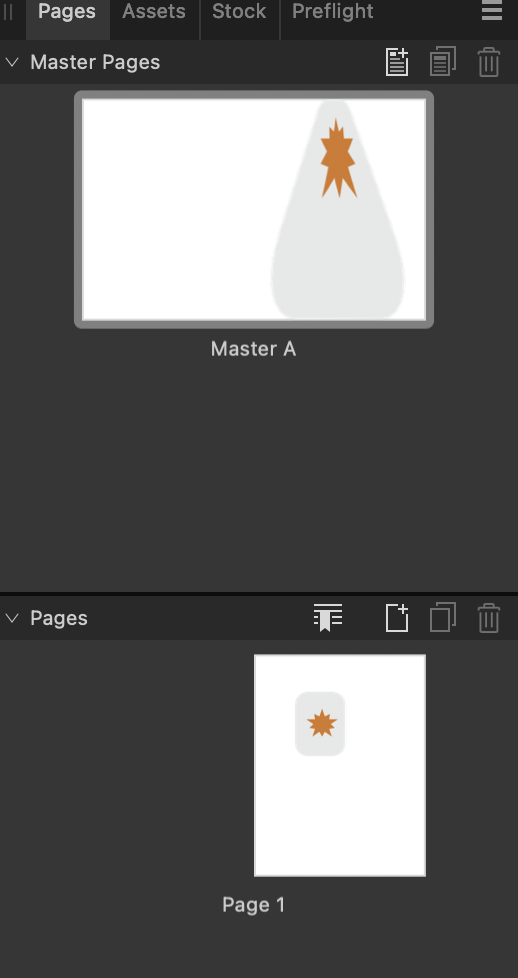This screenshot has height=978, width=518.
Task: Add a new page to the document
Action: tap(397, 617)
